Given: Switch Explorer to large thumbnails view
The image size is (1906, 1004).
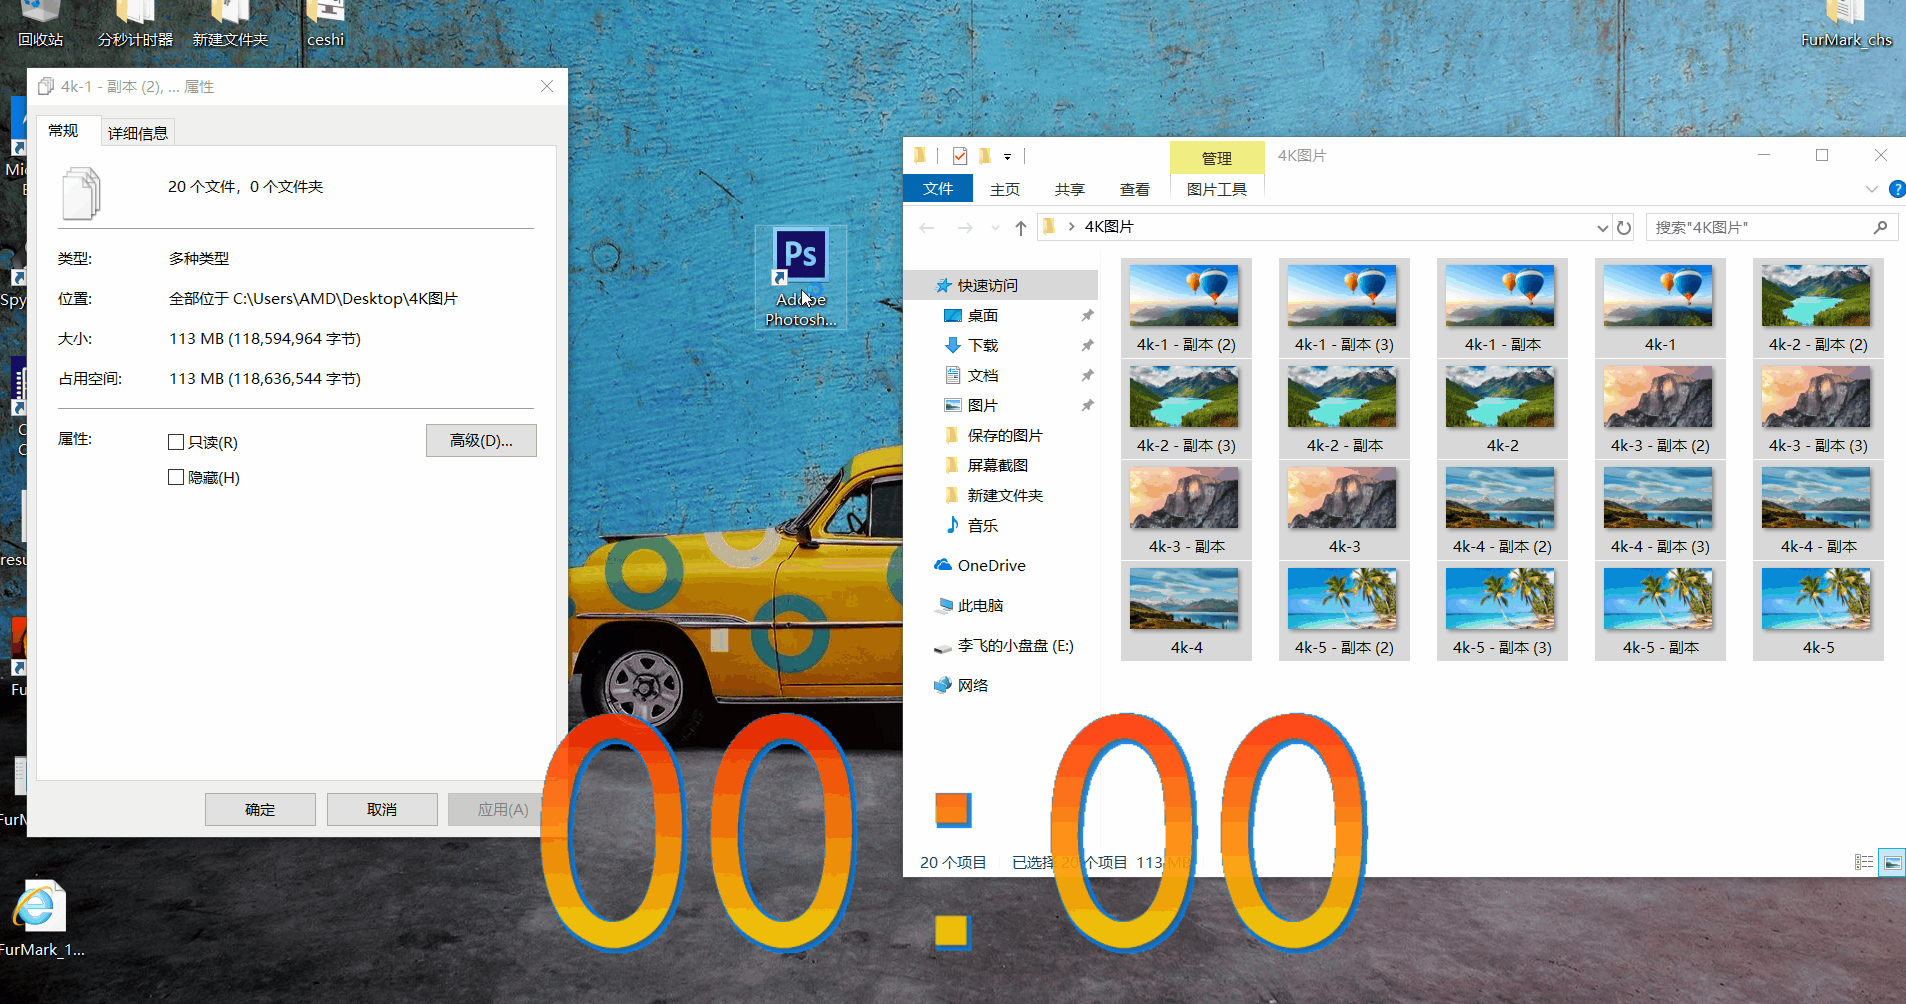Looking at the screenshot, I should click(1892, 862).
